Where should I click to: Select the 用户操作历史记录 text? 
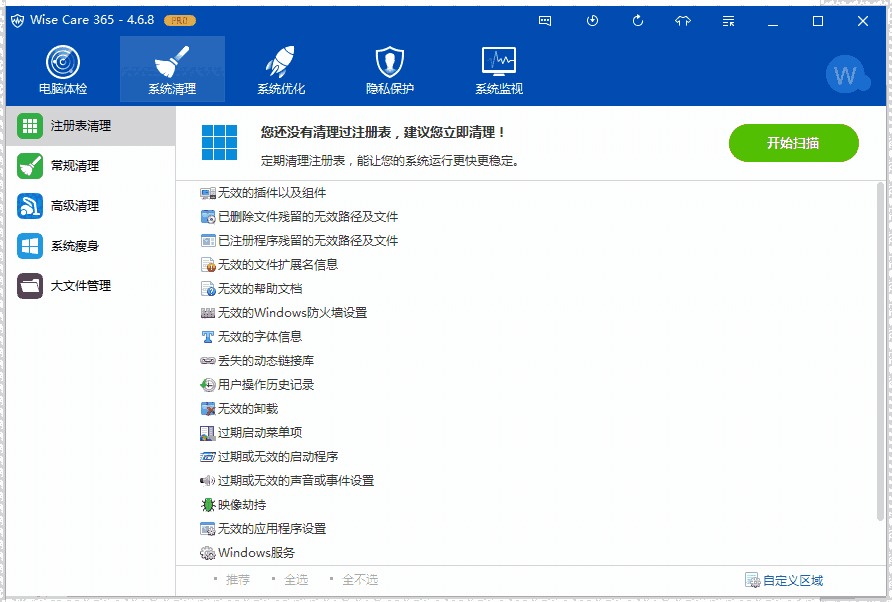tap(266, 385)
